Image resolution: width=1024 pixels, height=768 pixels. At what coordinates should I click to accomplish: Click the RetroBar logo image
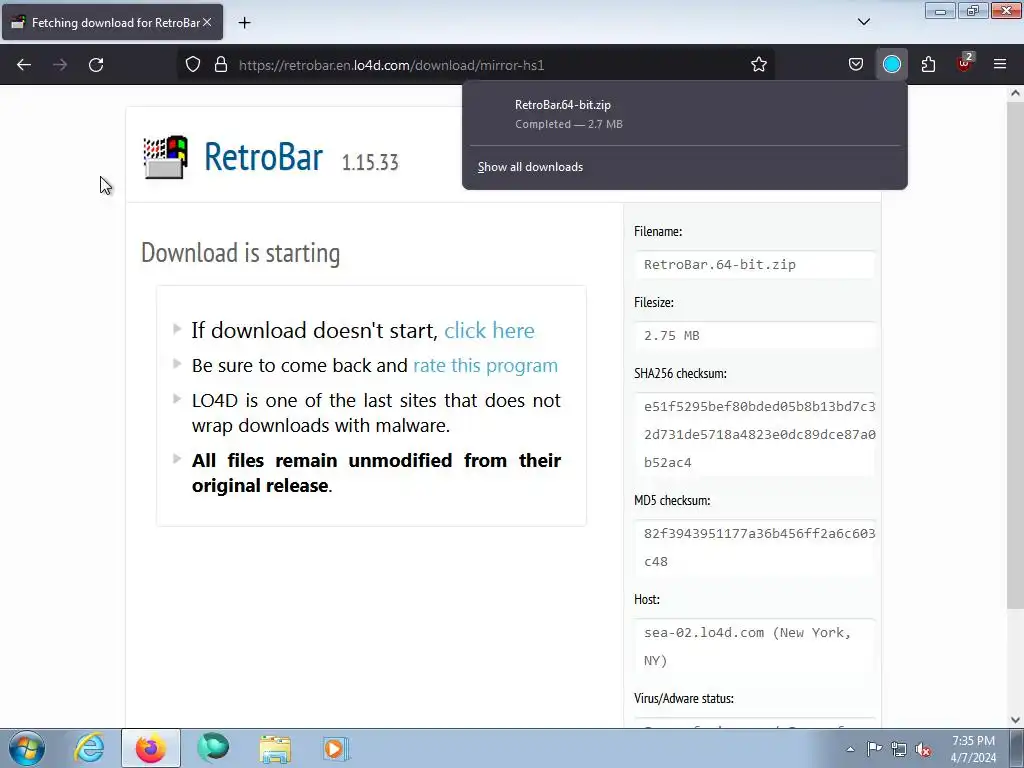coord(165,157)
